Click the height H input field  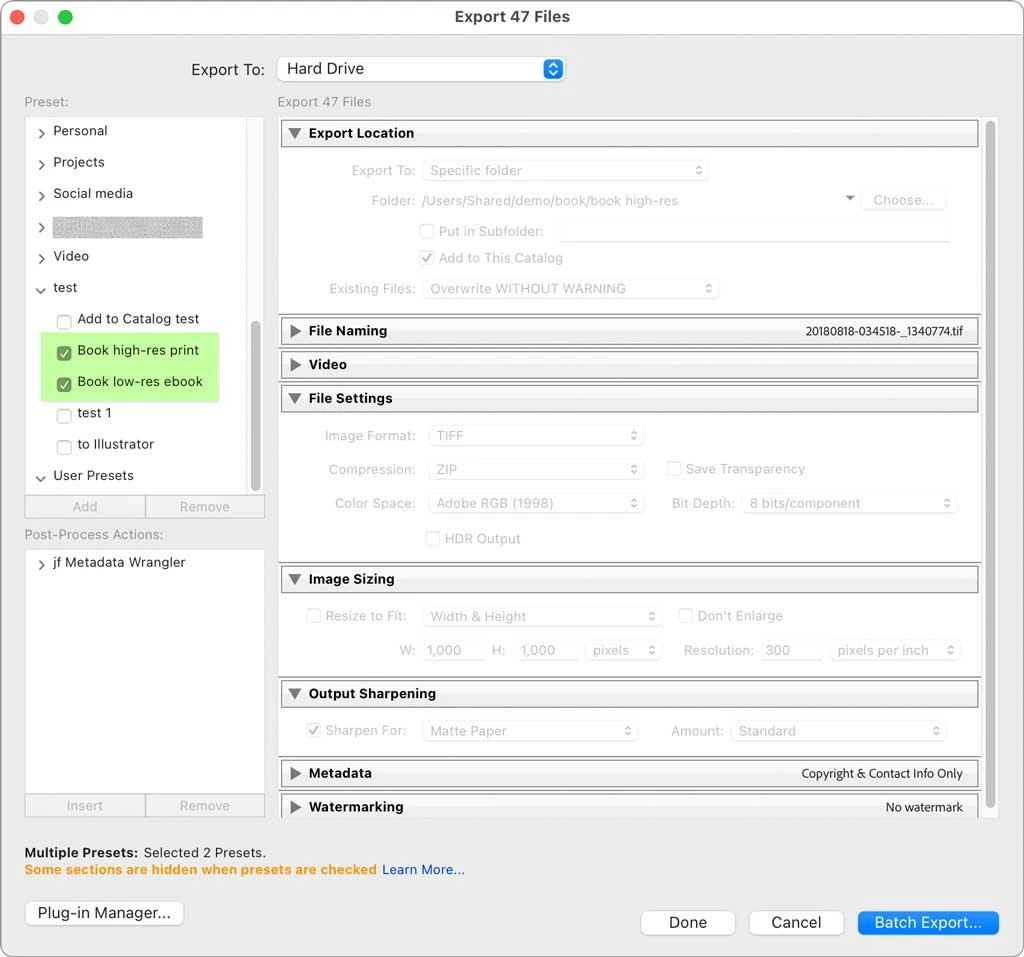click(x=547, y=651)
